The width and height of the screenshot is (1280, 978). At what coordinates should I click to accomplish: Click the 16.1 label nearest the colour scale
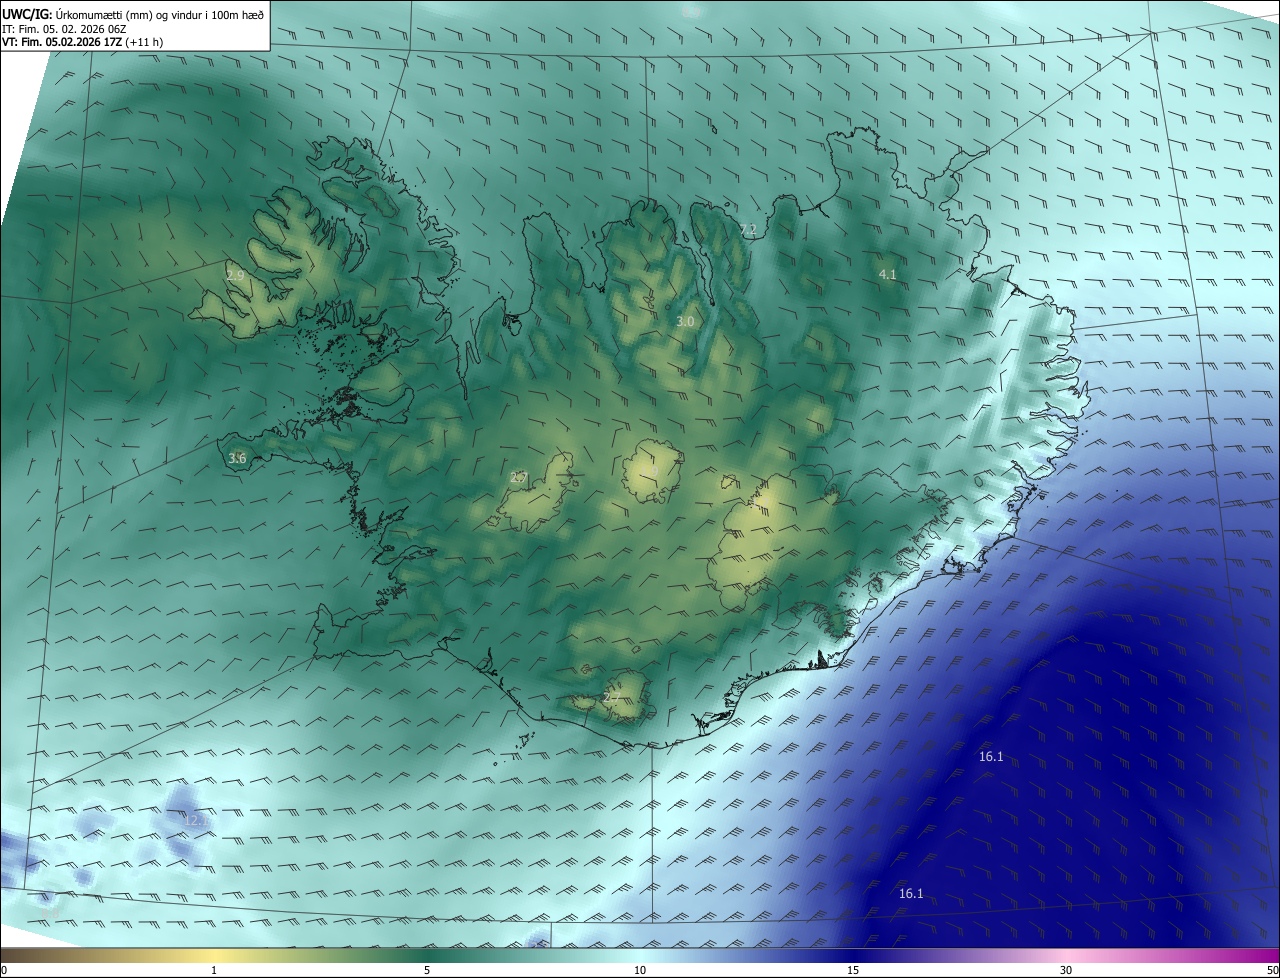911,893
